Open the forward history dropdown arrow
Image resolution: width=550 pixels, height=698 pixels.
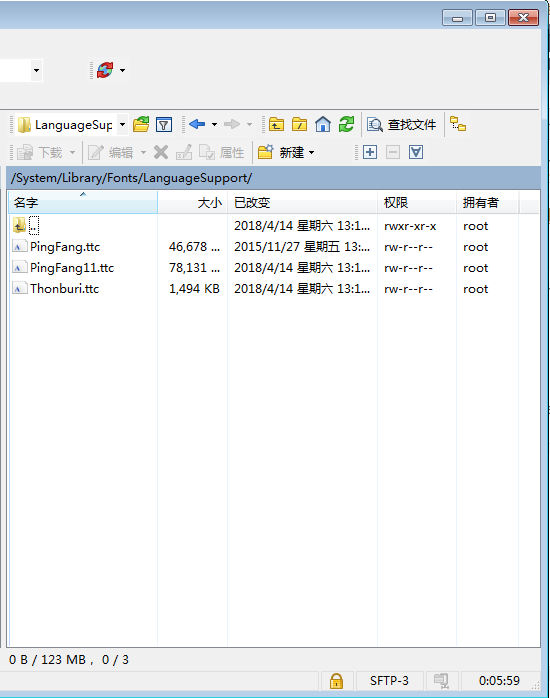point(249,125)
